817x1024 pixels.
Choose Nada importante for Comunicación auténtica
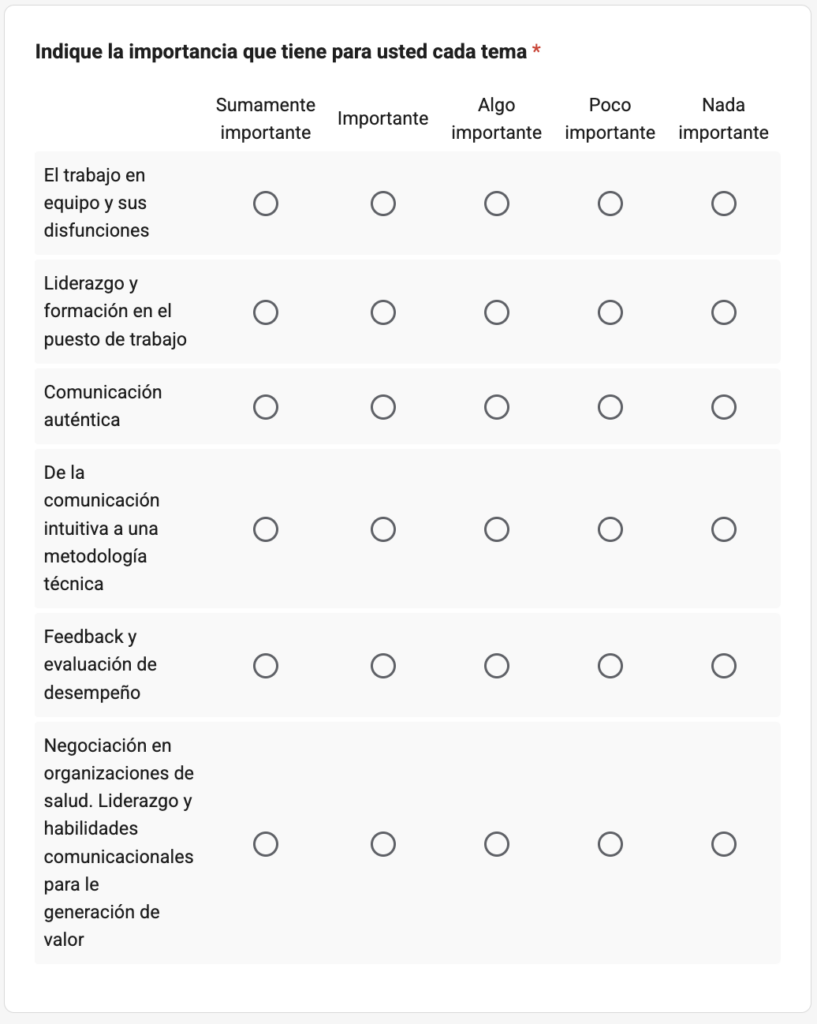click(724, 407)
